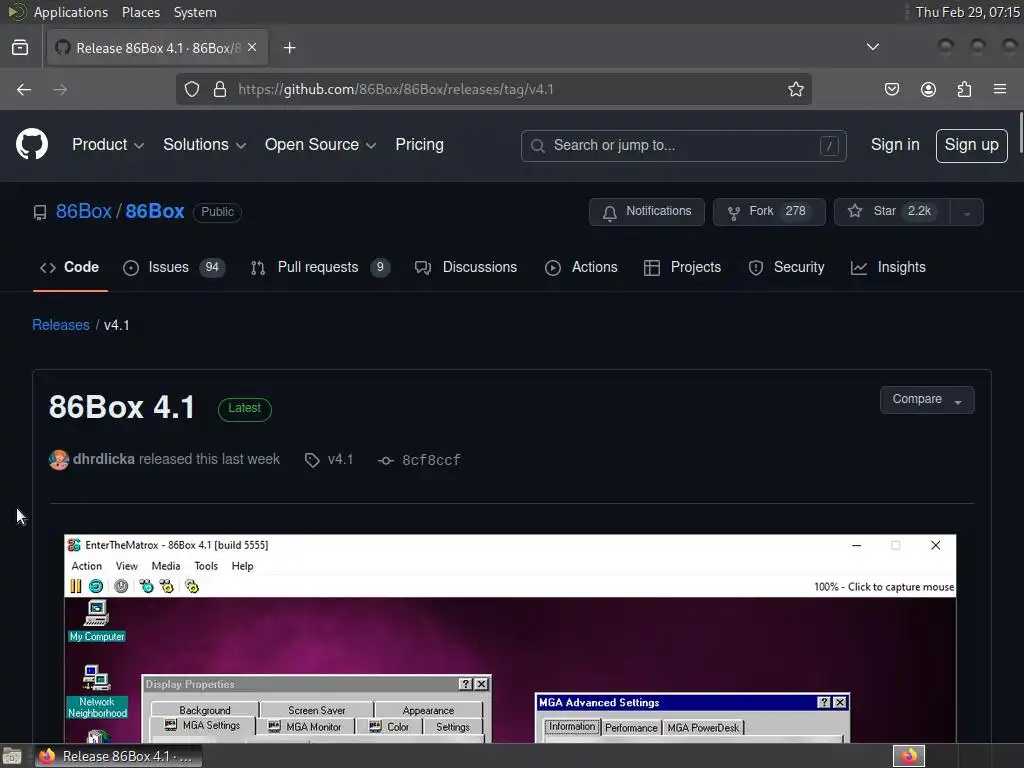Click the GitHub Octocat logo
Viewport: 1024px width, 768px height.
click(32, 144)
